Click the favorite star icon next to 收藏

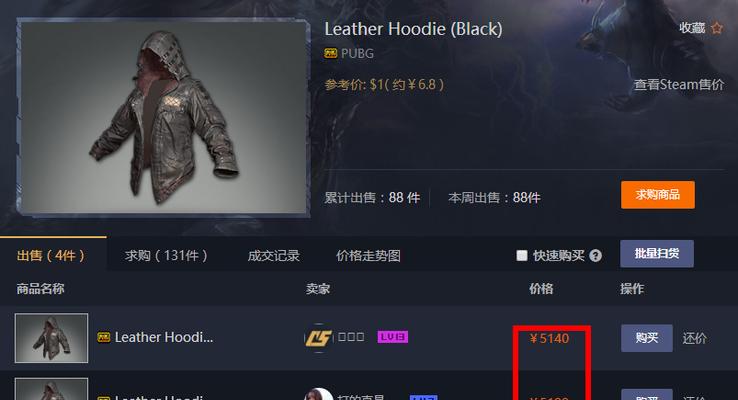[716, 28]
